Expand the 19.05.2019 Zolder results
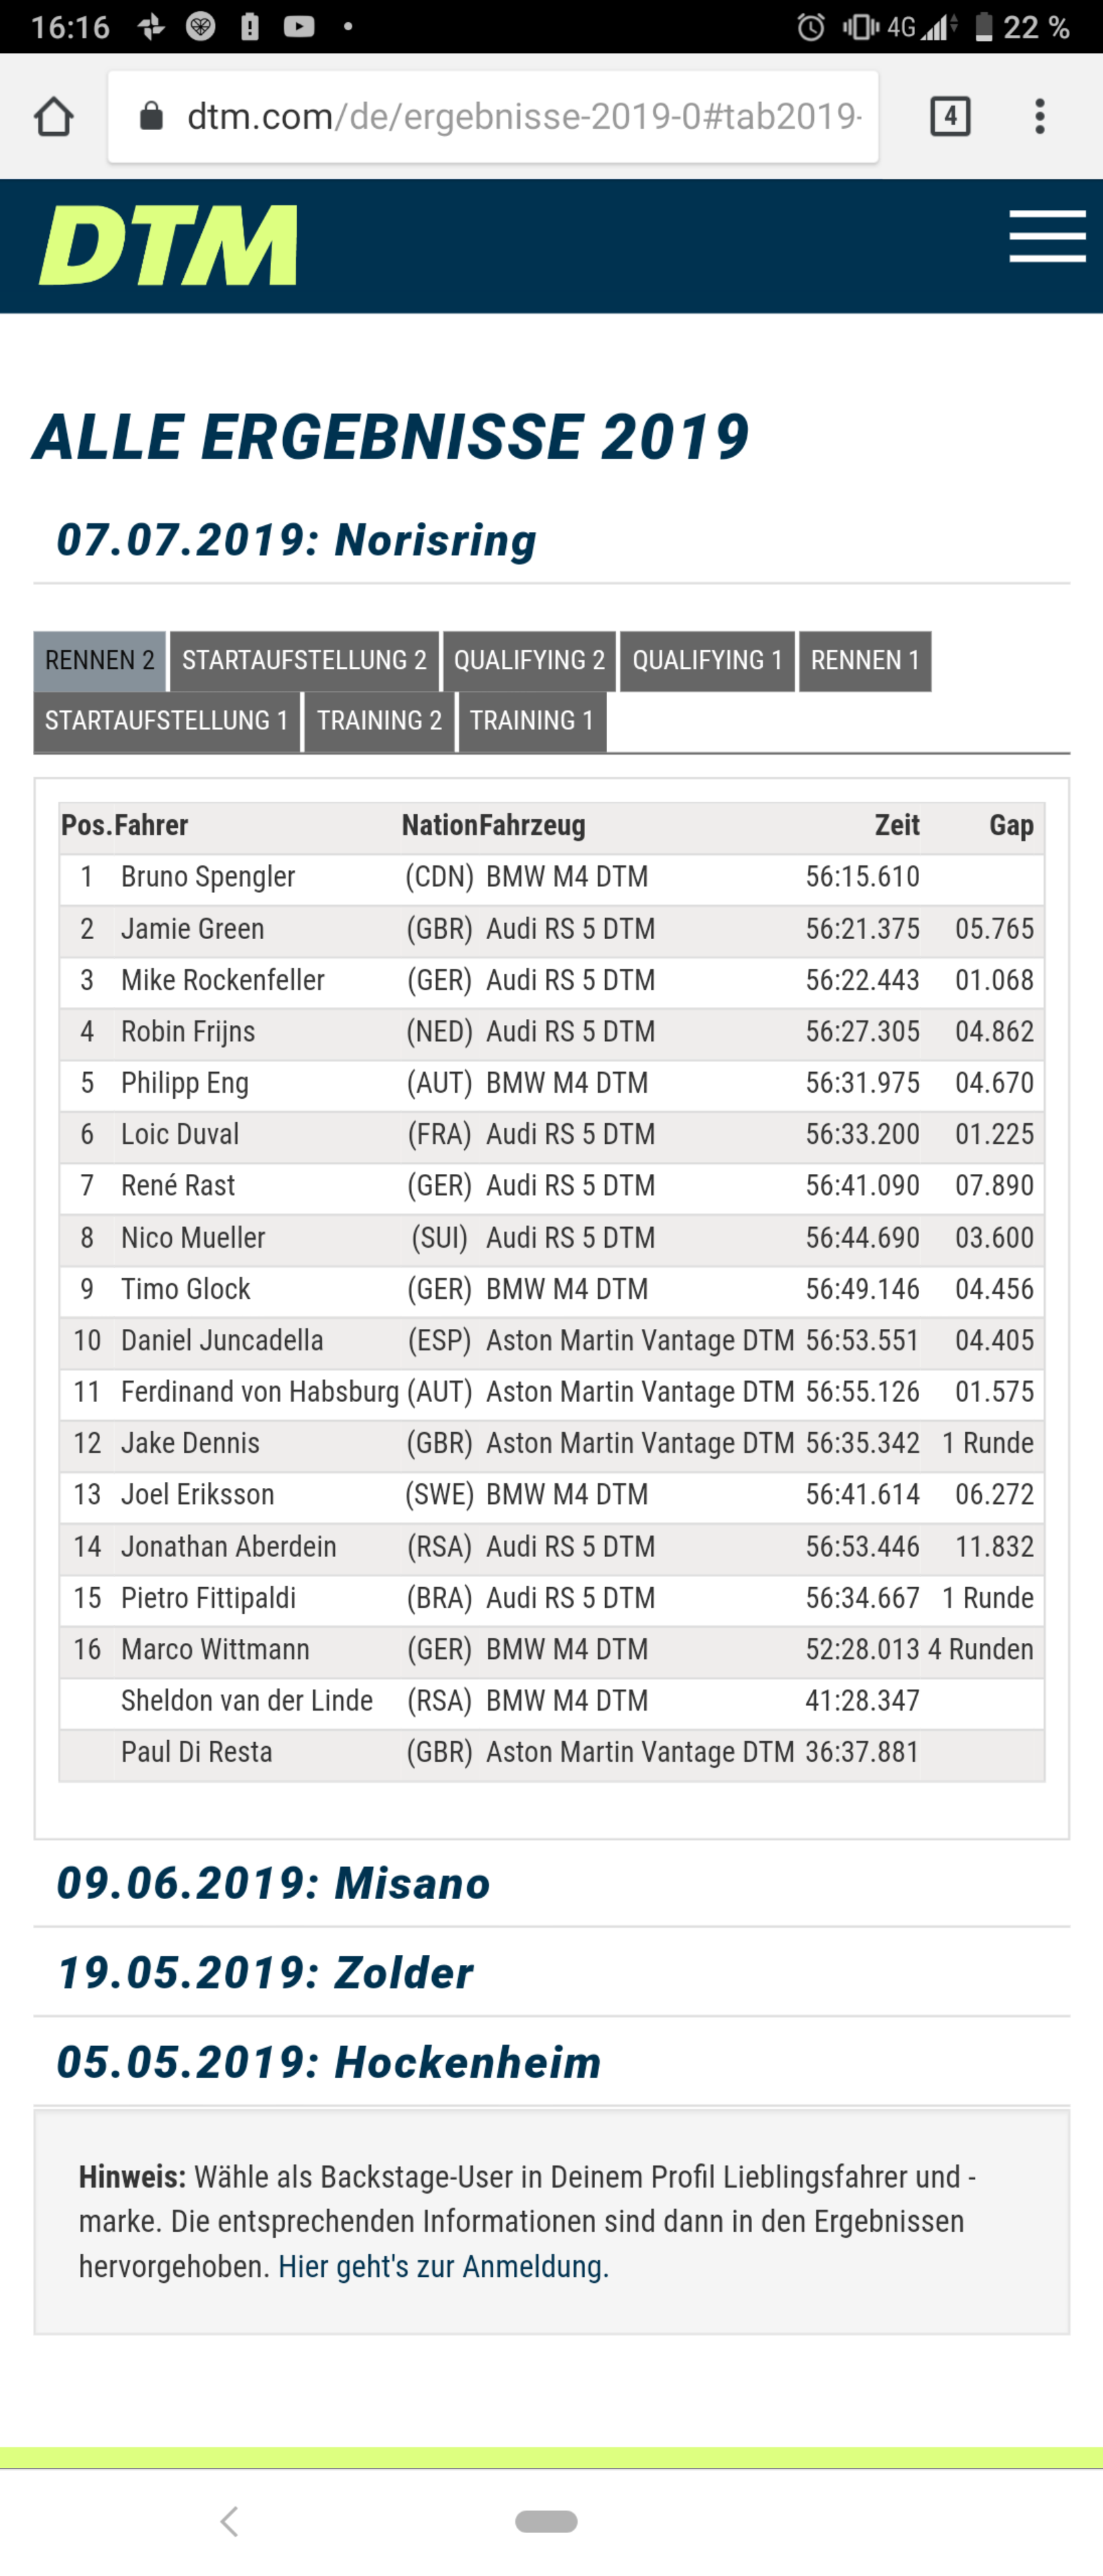 265,1973
